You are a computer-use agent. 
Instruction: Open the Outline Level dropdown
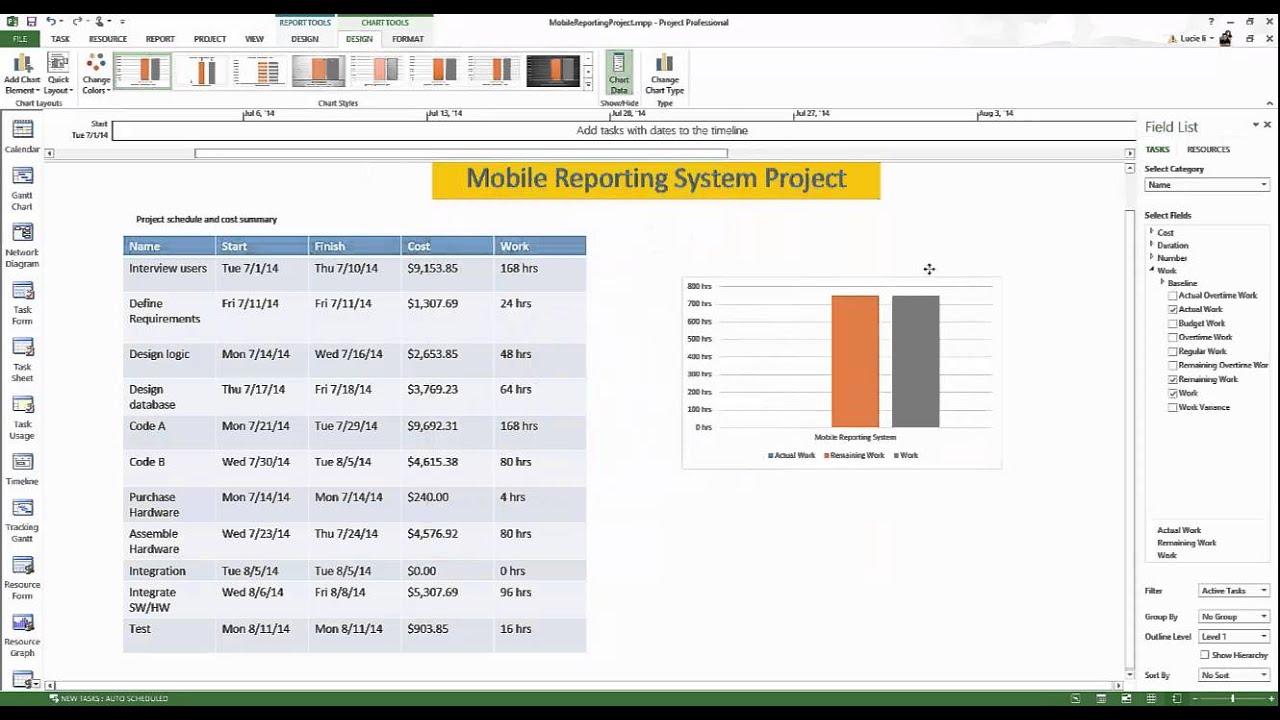point(1234,637)
